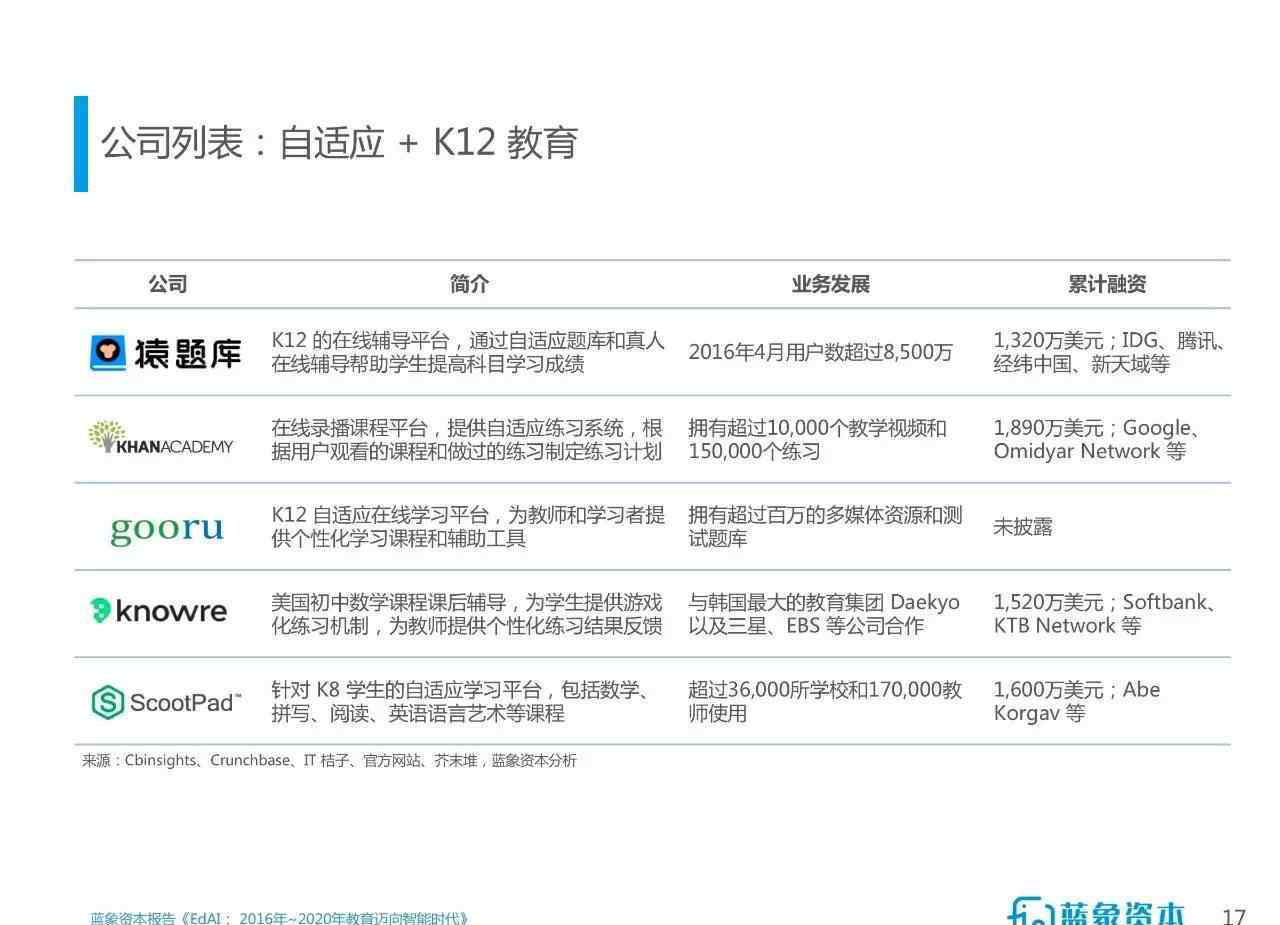Click the 猿题库 company logo

click(166, 353)
